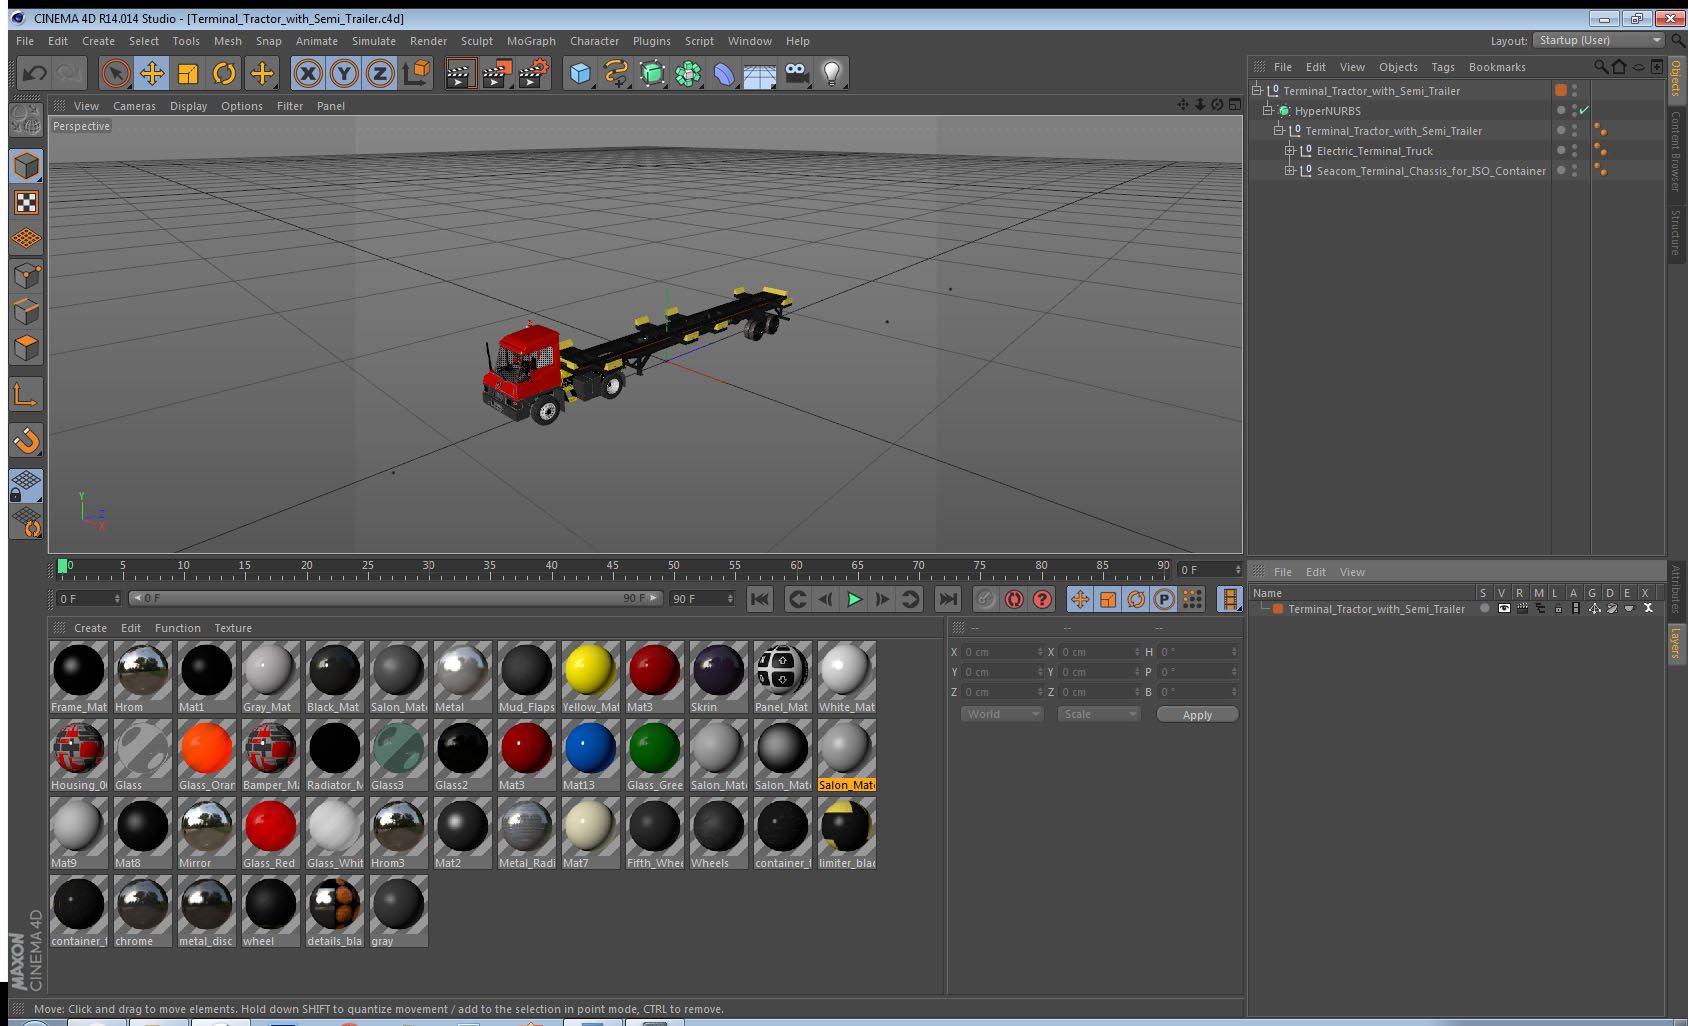Select the Housing material thumbnail
This screenshot has height=1026, width=1688.
pos(78,755)
